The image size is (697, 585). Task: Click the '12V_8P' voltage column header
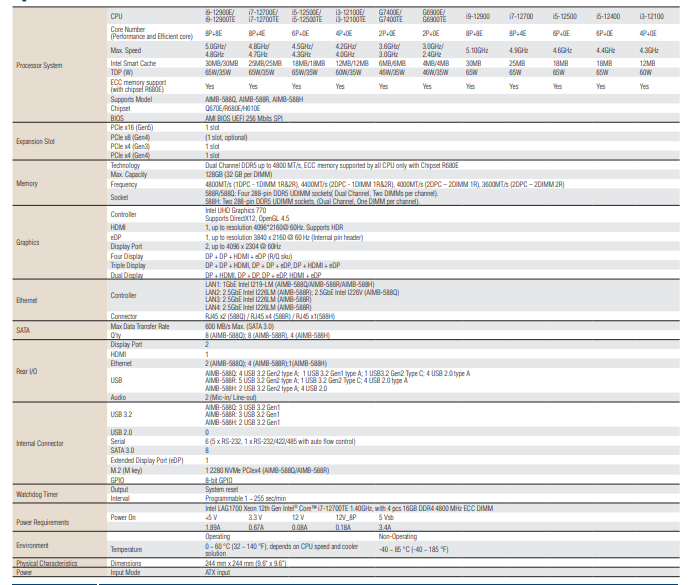(346, 518)
